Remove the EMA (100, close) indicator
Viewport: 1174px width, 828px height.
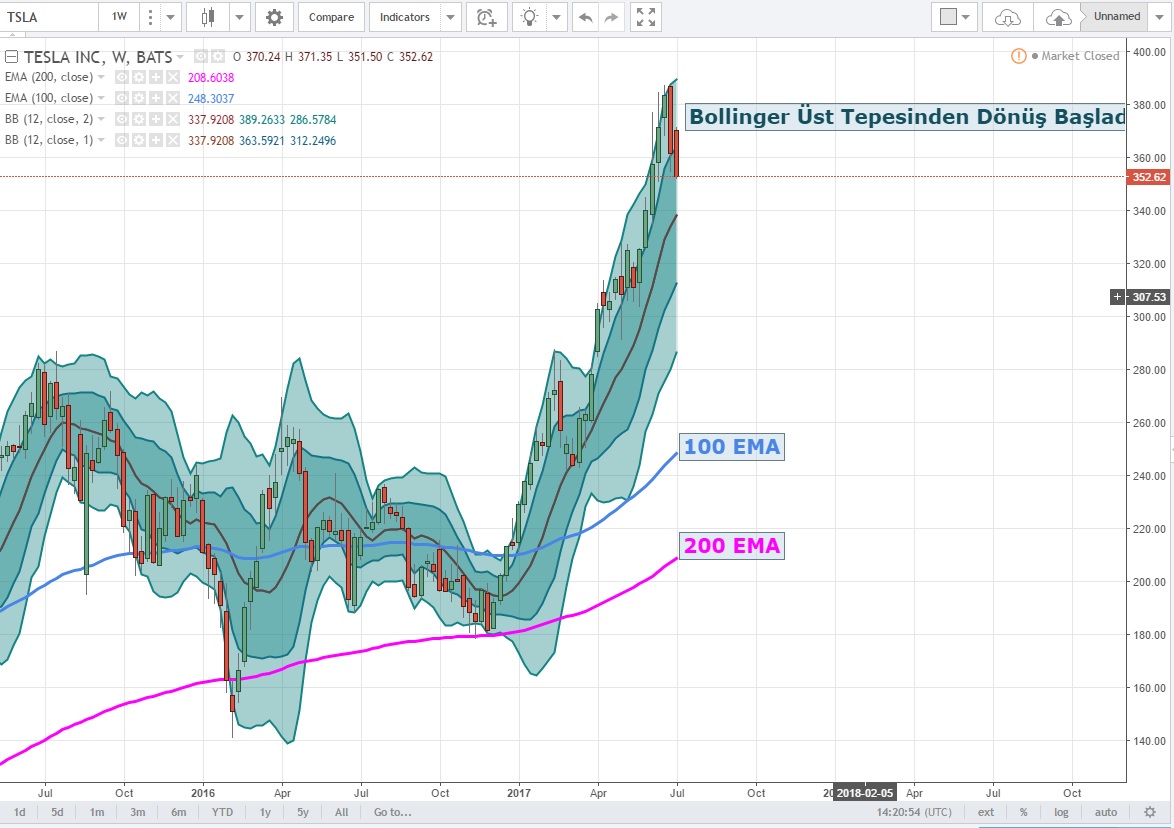coord(173,98)
